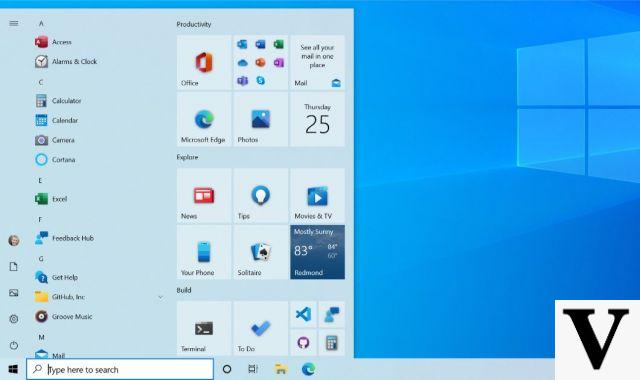Open the Calculator small tile in Build group
Viewport: 640px width, 380px height.
point(331,342)
